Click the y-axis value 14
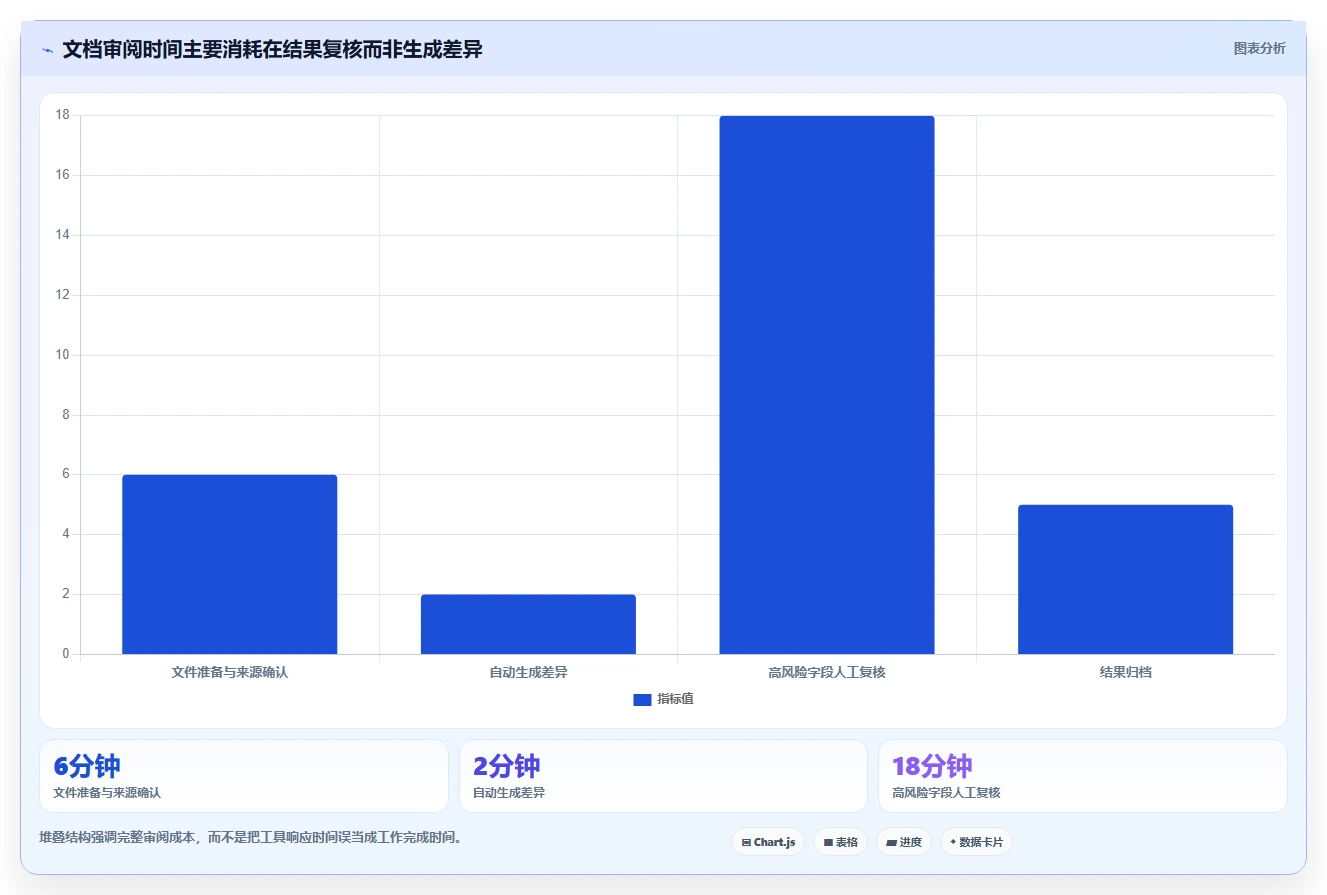The width and height of the screenshot is (1327, 895). click(63, 235)
